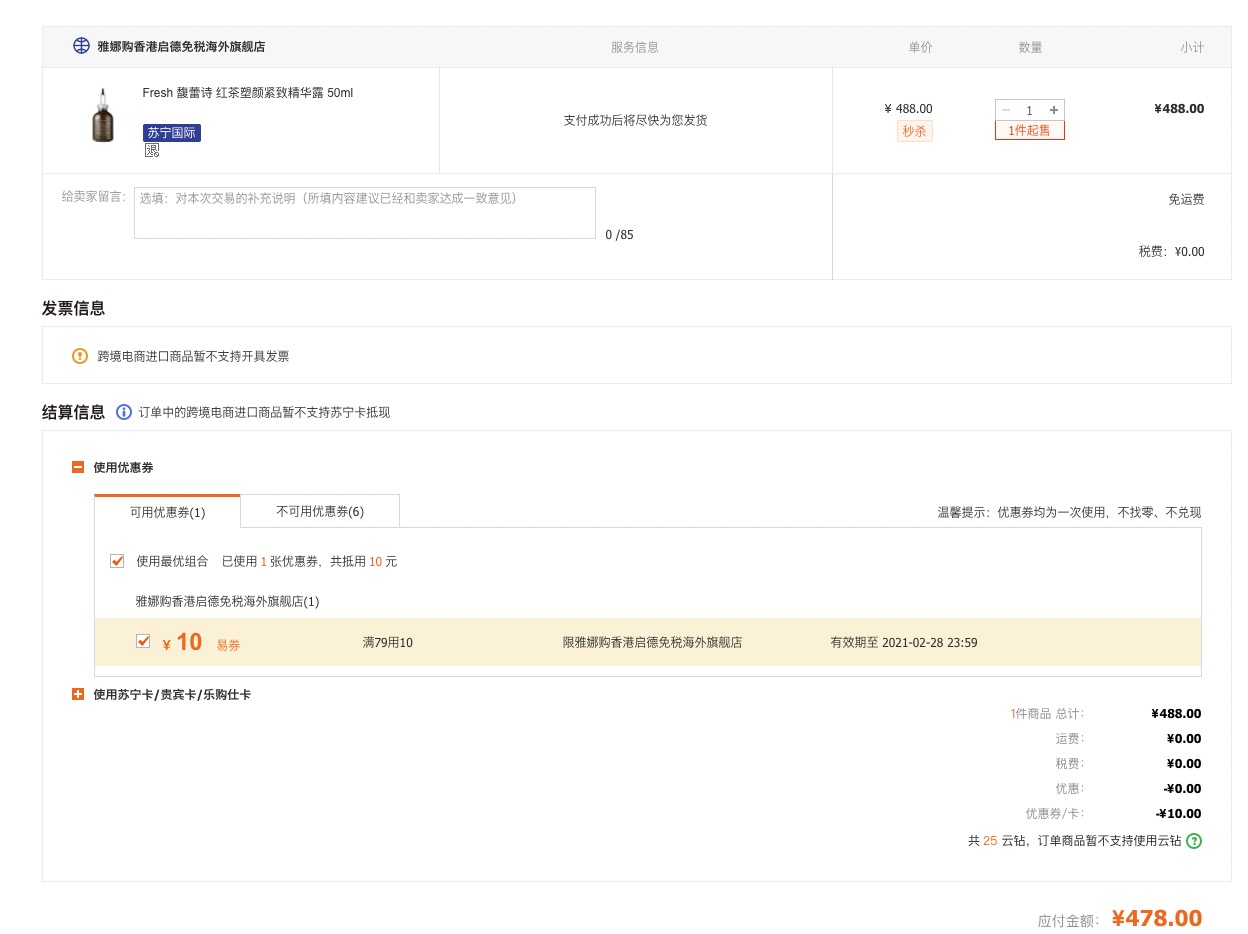Toggle the 使用最优组合 checkbox
Viewport: 1248px width, 934px height.
[117, 561]
